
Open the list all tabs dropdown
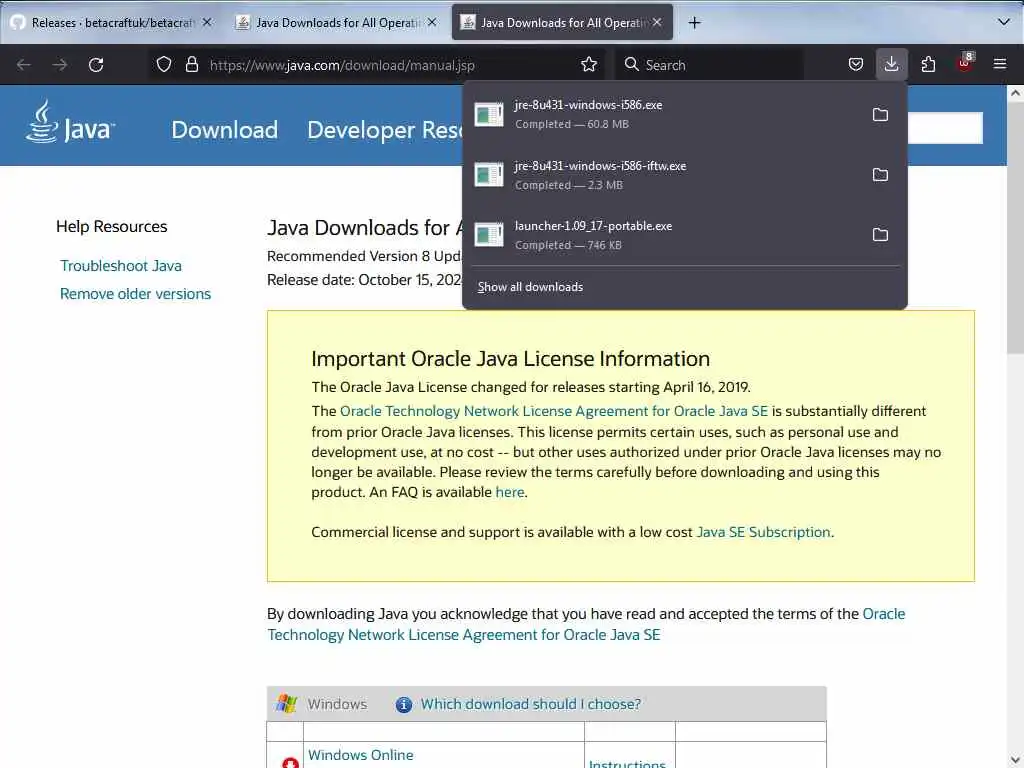[1004, 22]
